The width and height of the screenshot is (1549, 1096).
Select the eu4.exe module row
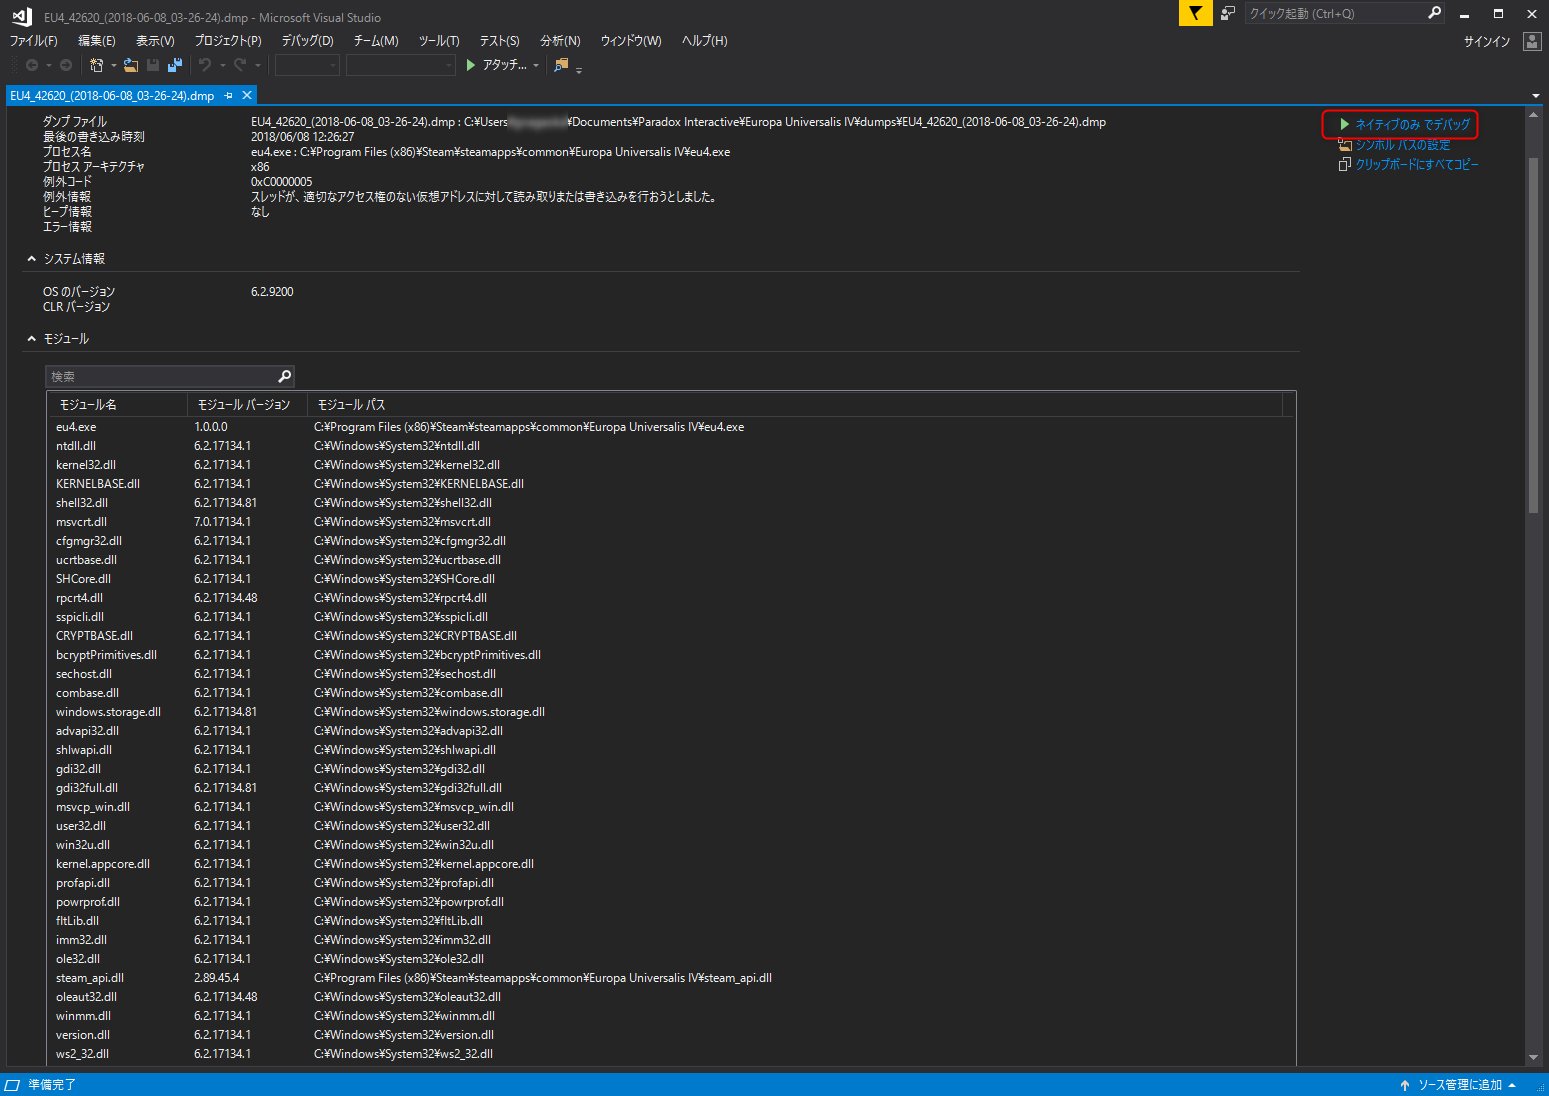point(671,427)
